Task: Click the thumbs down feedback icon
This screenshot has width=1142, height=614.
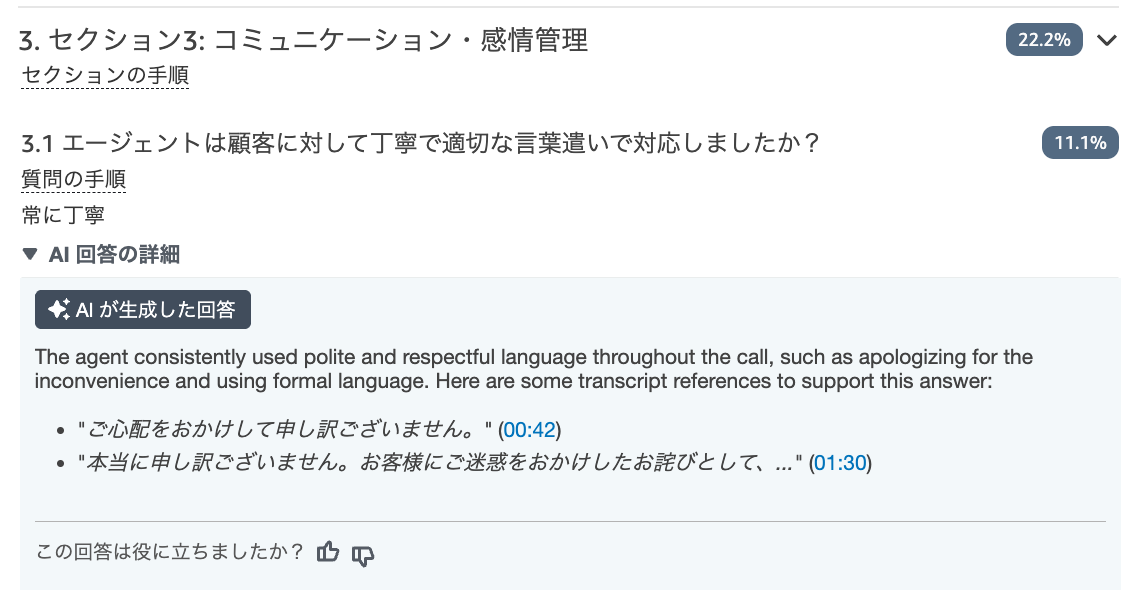Action: pos(363,556)
